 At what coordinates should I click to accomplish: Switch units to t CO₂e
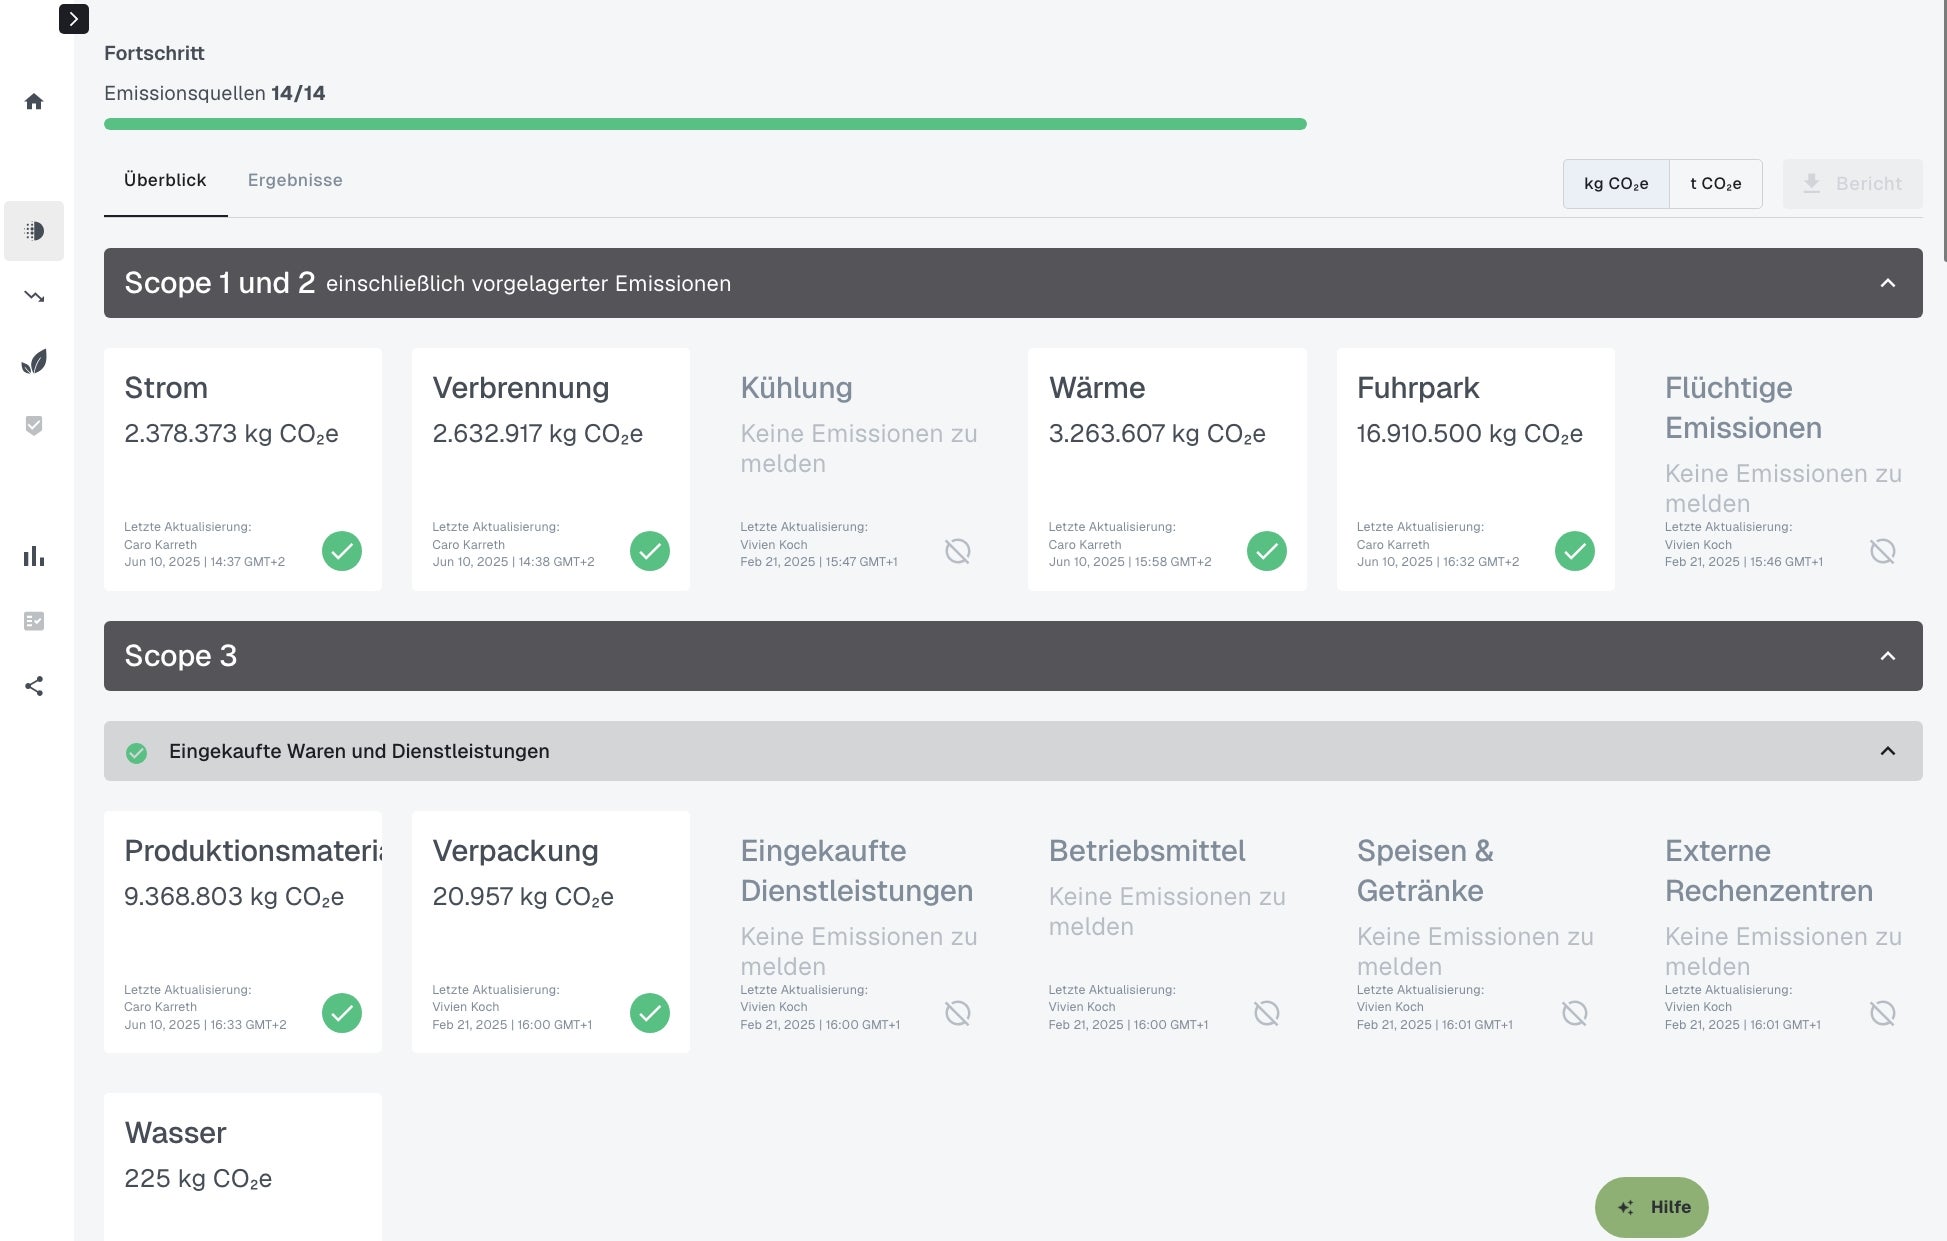click(1715, 184)
